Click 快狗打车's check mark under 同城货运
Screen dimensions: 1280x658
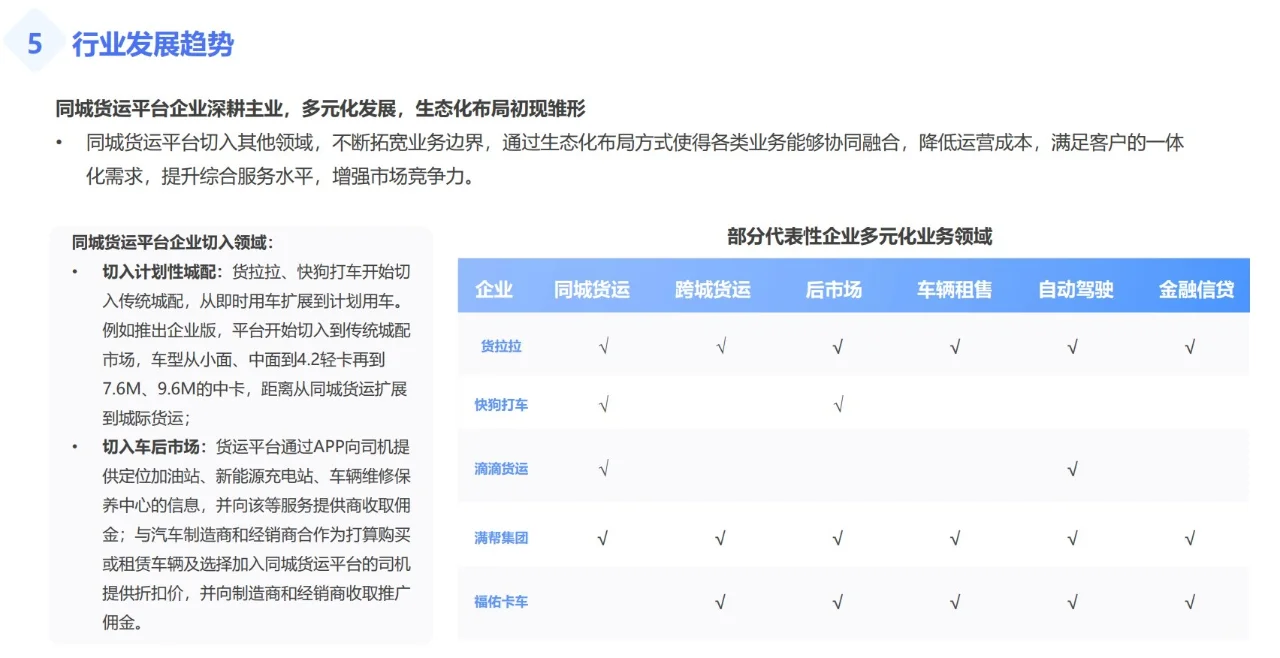tap(603, 405)
